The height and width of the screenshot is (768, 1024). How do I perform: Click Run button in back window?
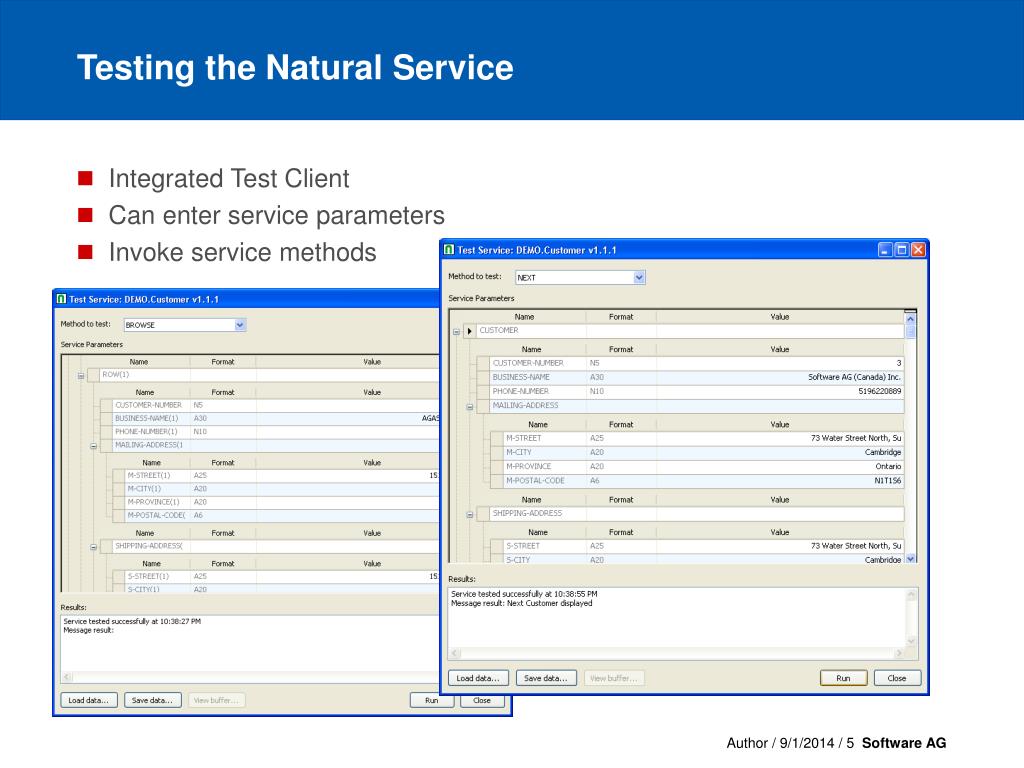coord(431,700)
